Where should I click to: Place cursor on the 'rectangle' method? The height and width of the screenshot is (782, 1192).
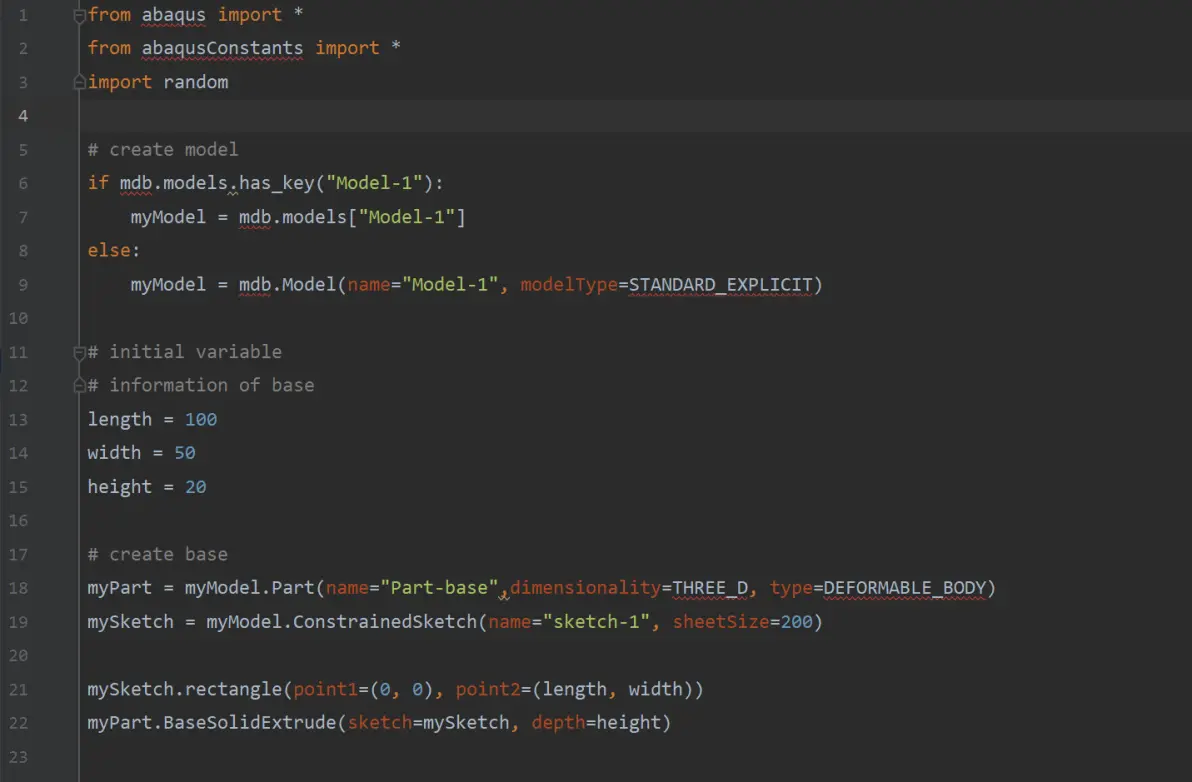click(233, 689)
